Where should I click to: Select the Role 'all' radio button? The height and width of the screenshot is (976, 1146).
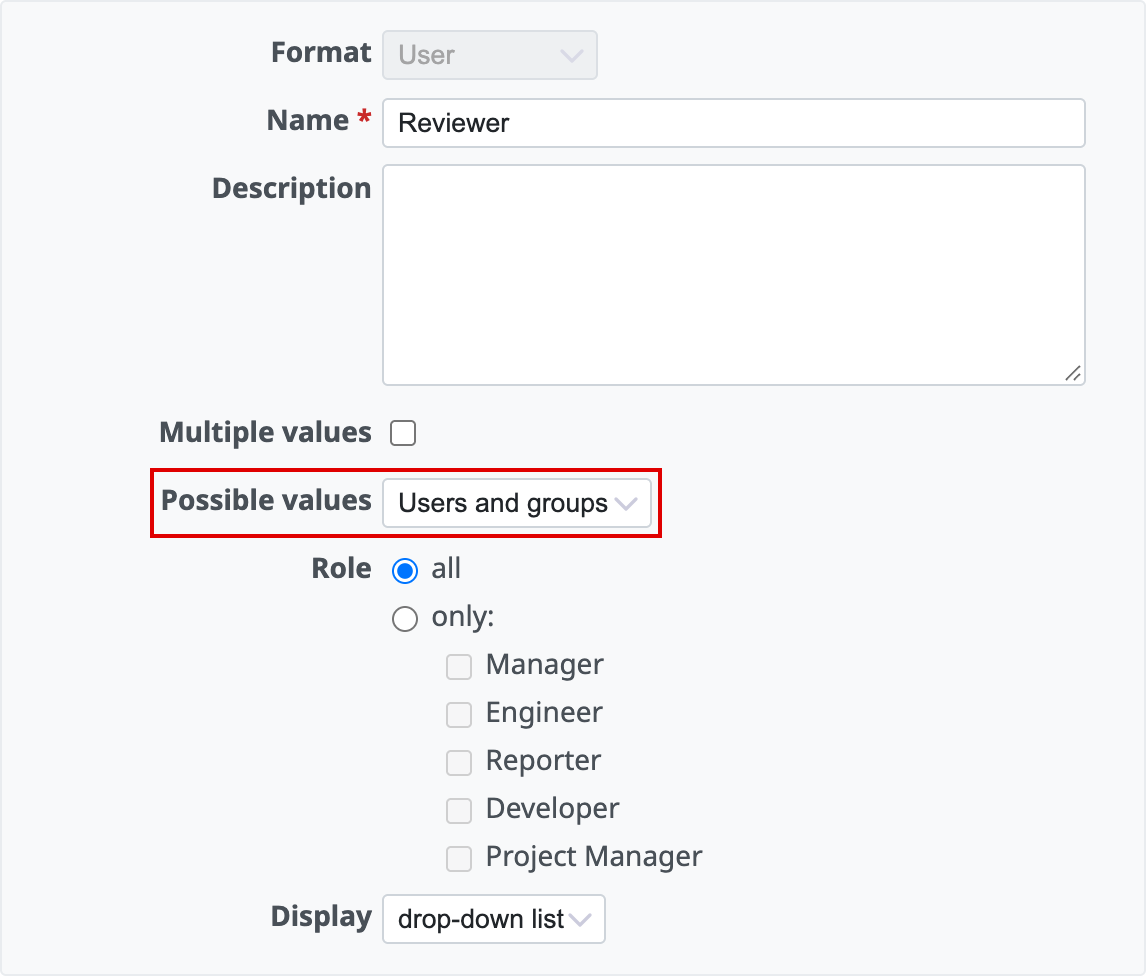click(x=405, y=570)
